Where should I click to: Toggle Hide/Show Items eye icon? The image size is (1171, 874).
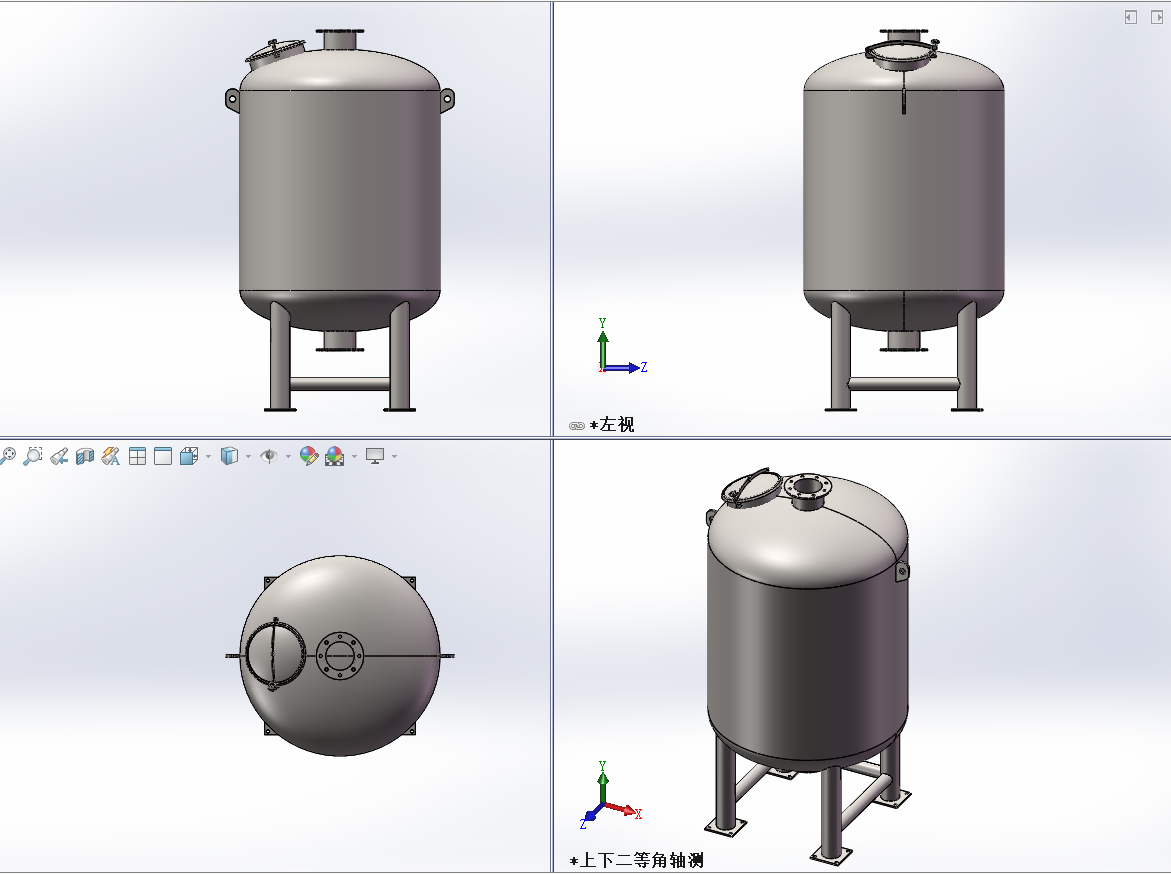[268, 456]
